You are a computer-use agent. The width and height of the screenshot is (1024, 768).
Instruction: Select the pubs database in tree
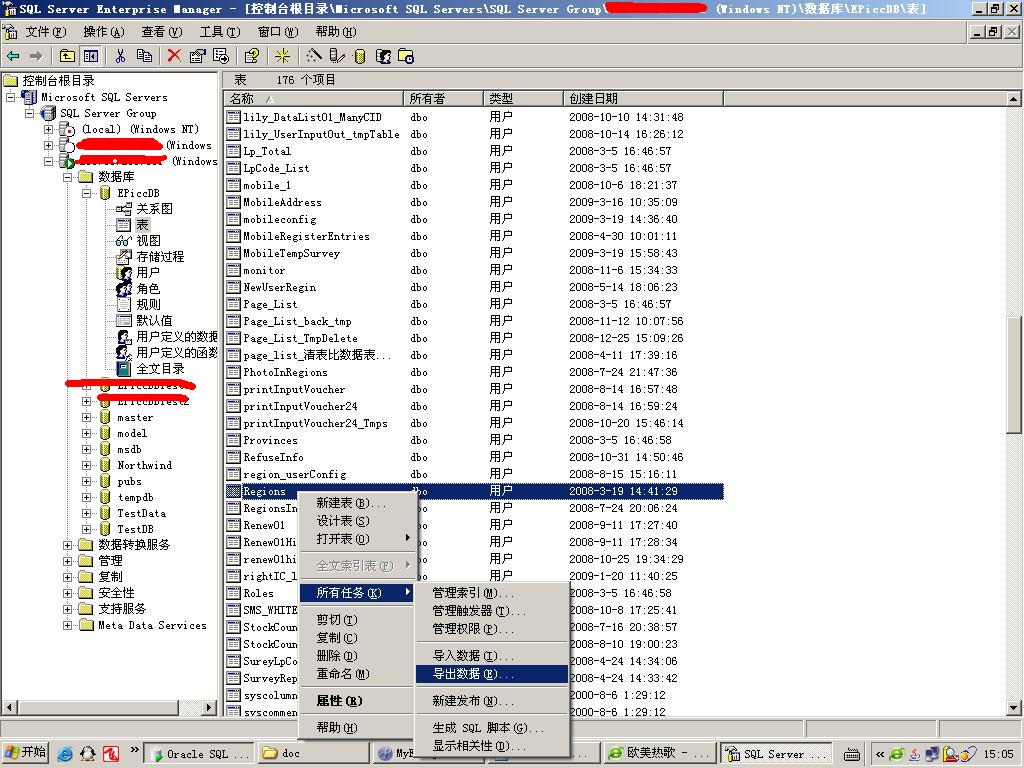click(129, 481)
